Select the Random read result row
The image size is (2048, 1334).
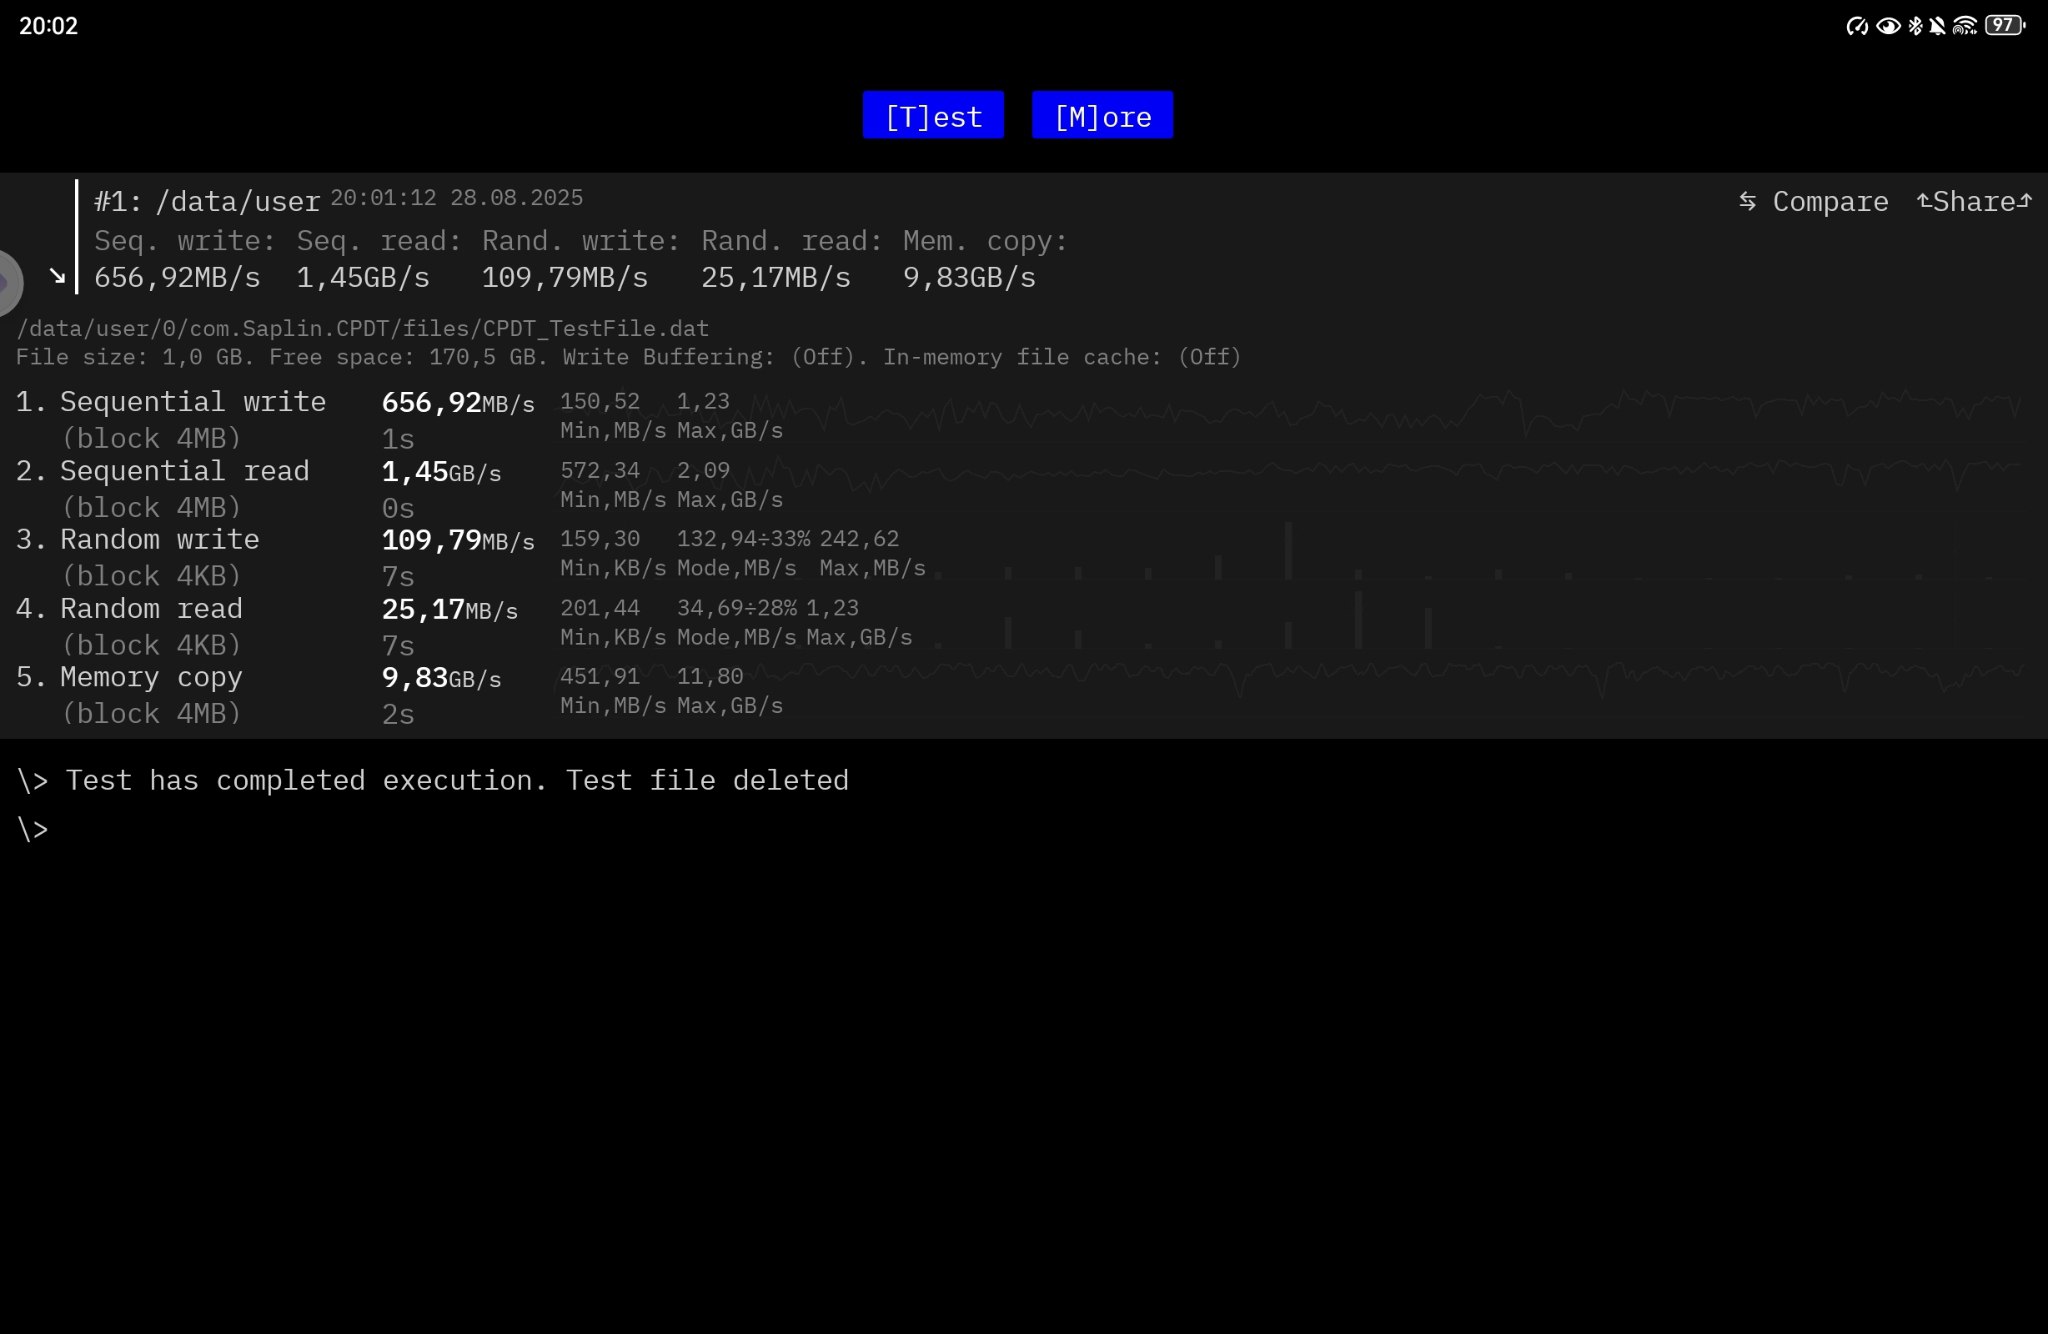pos(150,609)
